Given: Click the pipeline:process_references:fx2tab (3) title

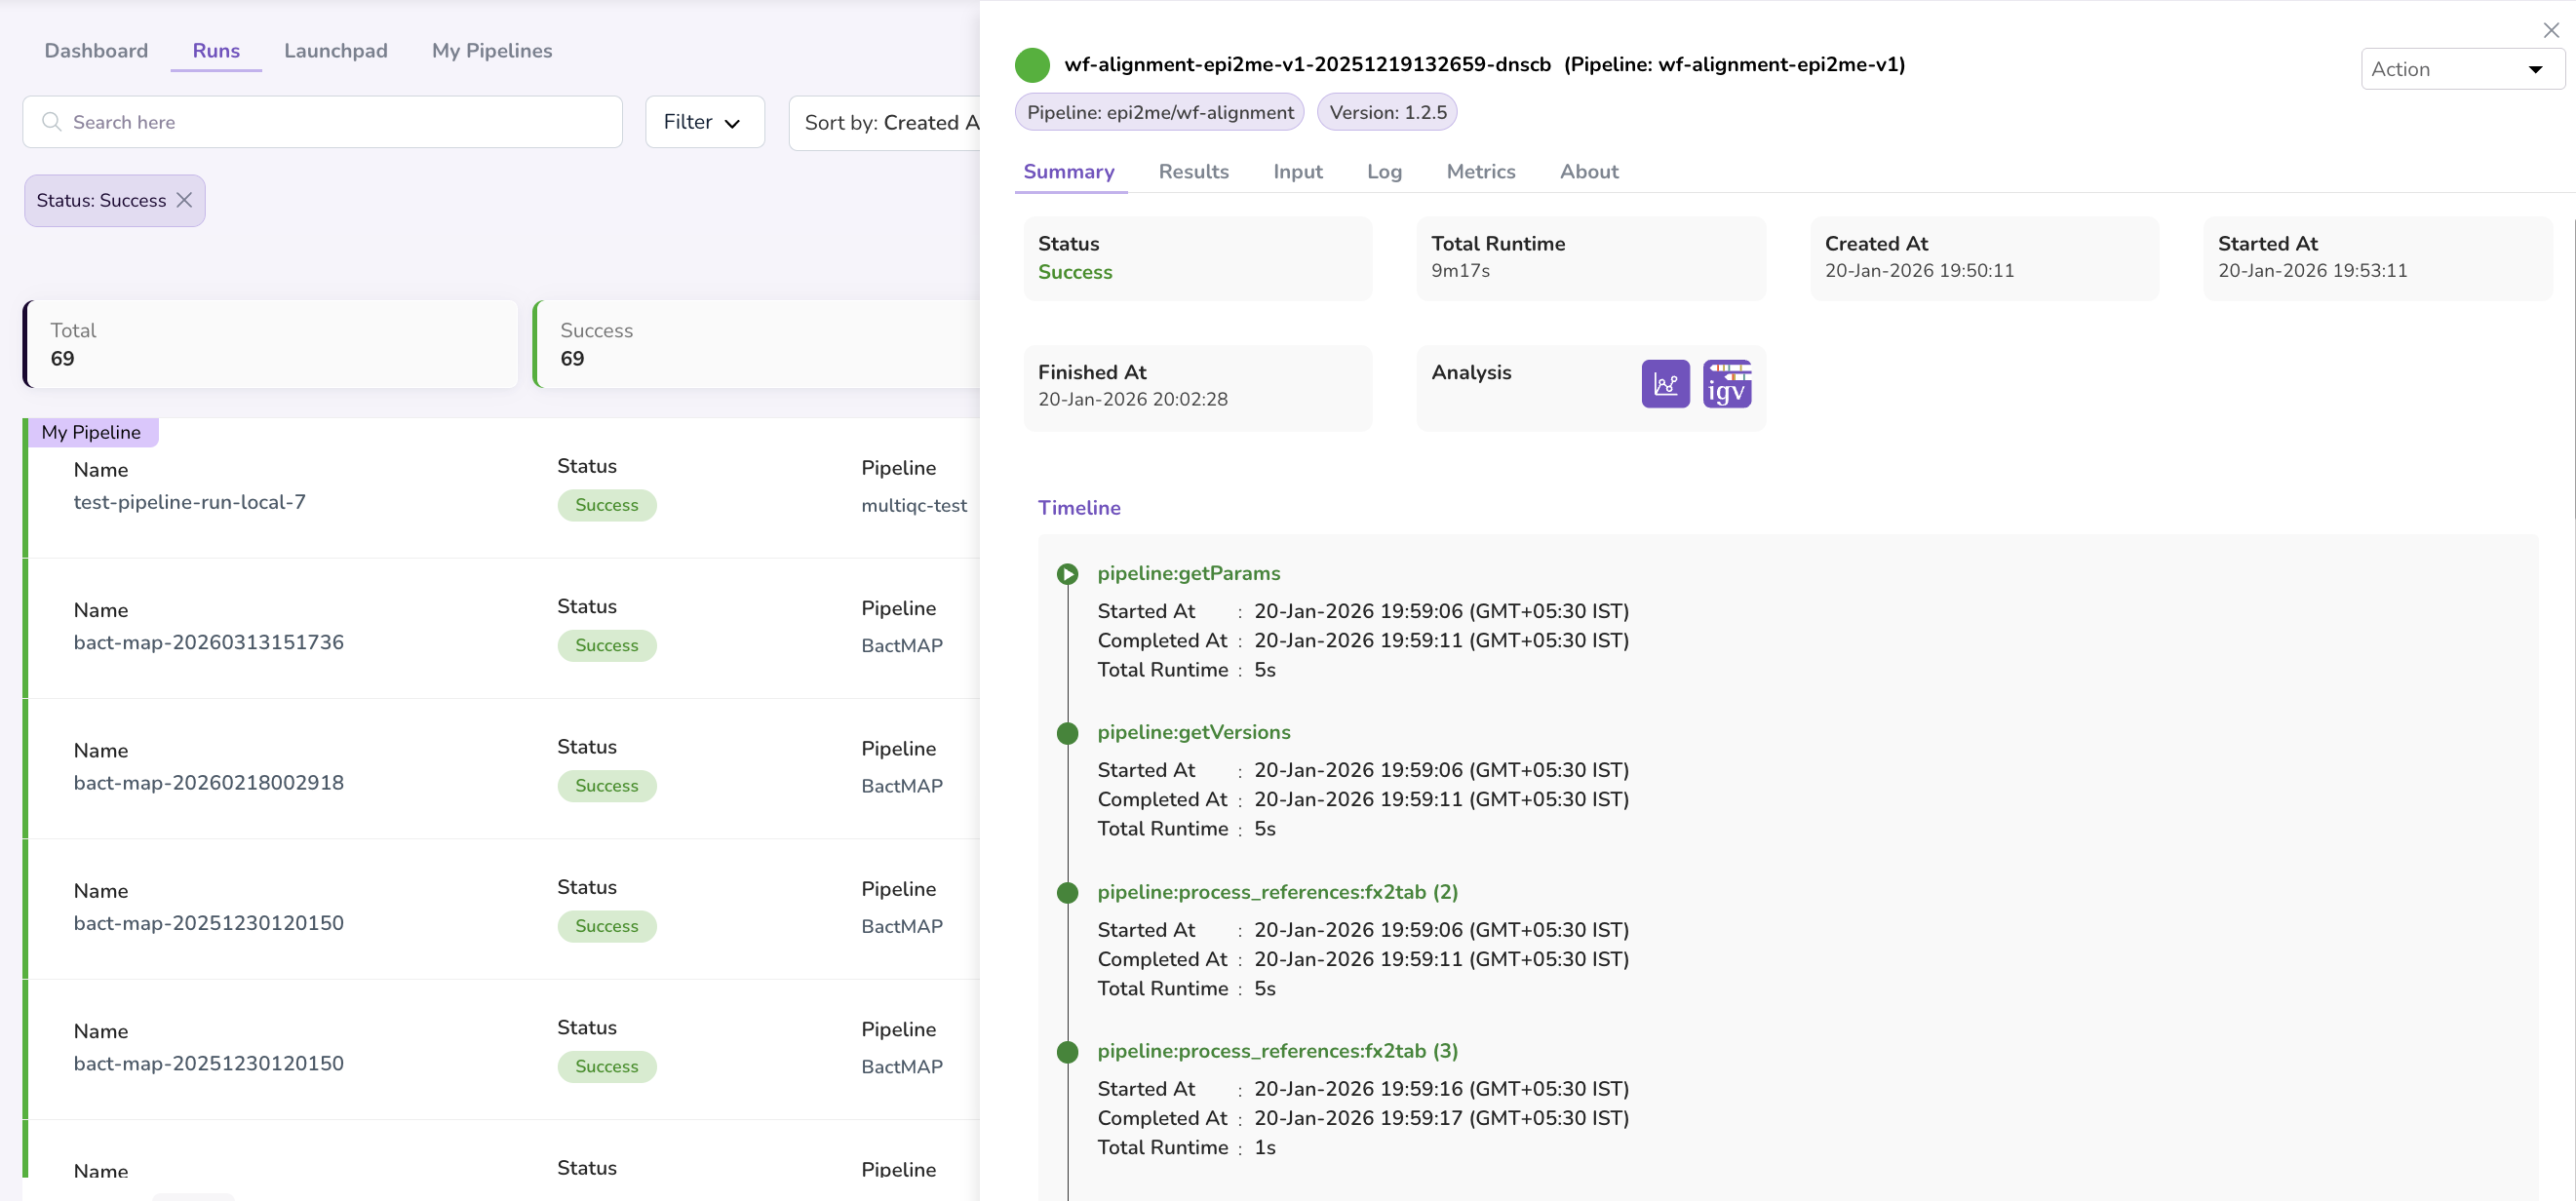Looking at the screenshot, I should click(1278, 1051).
